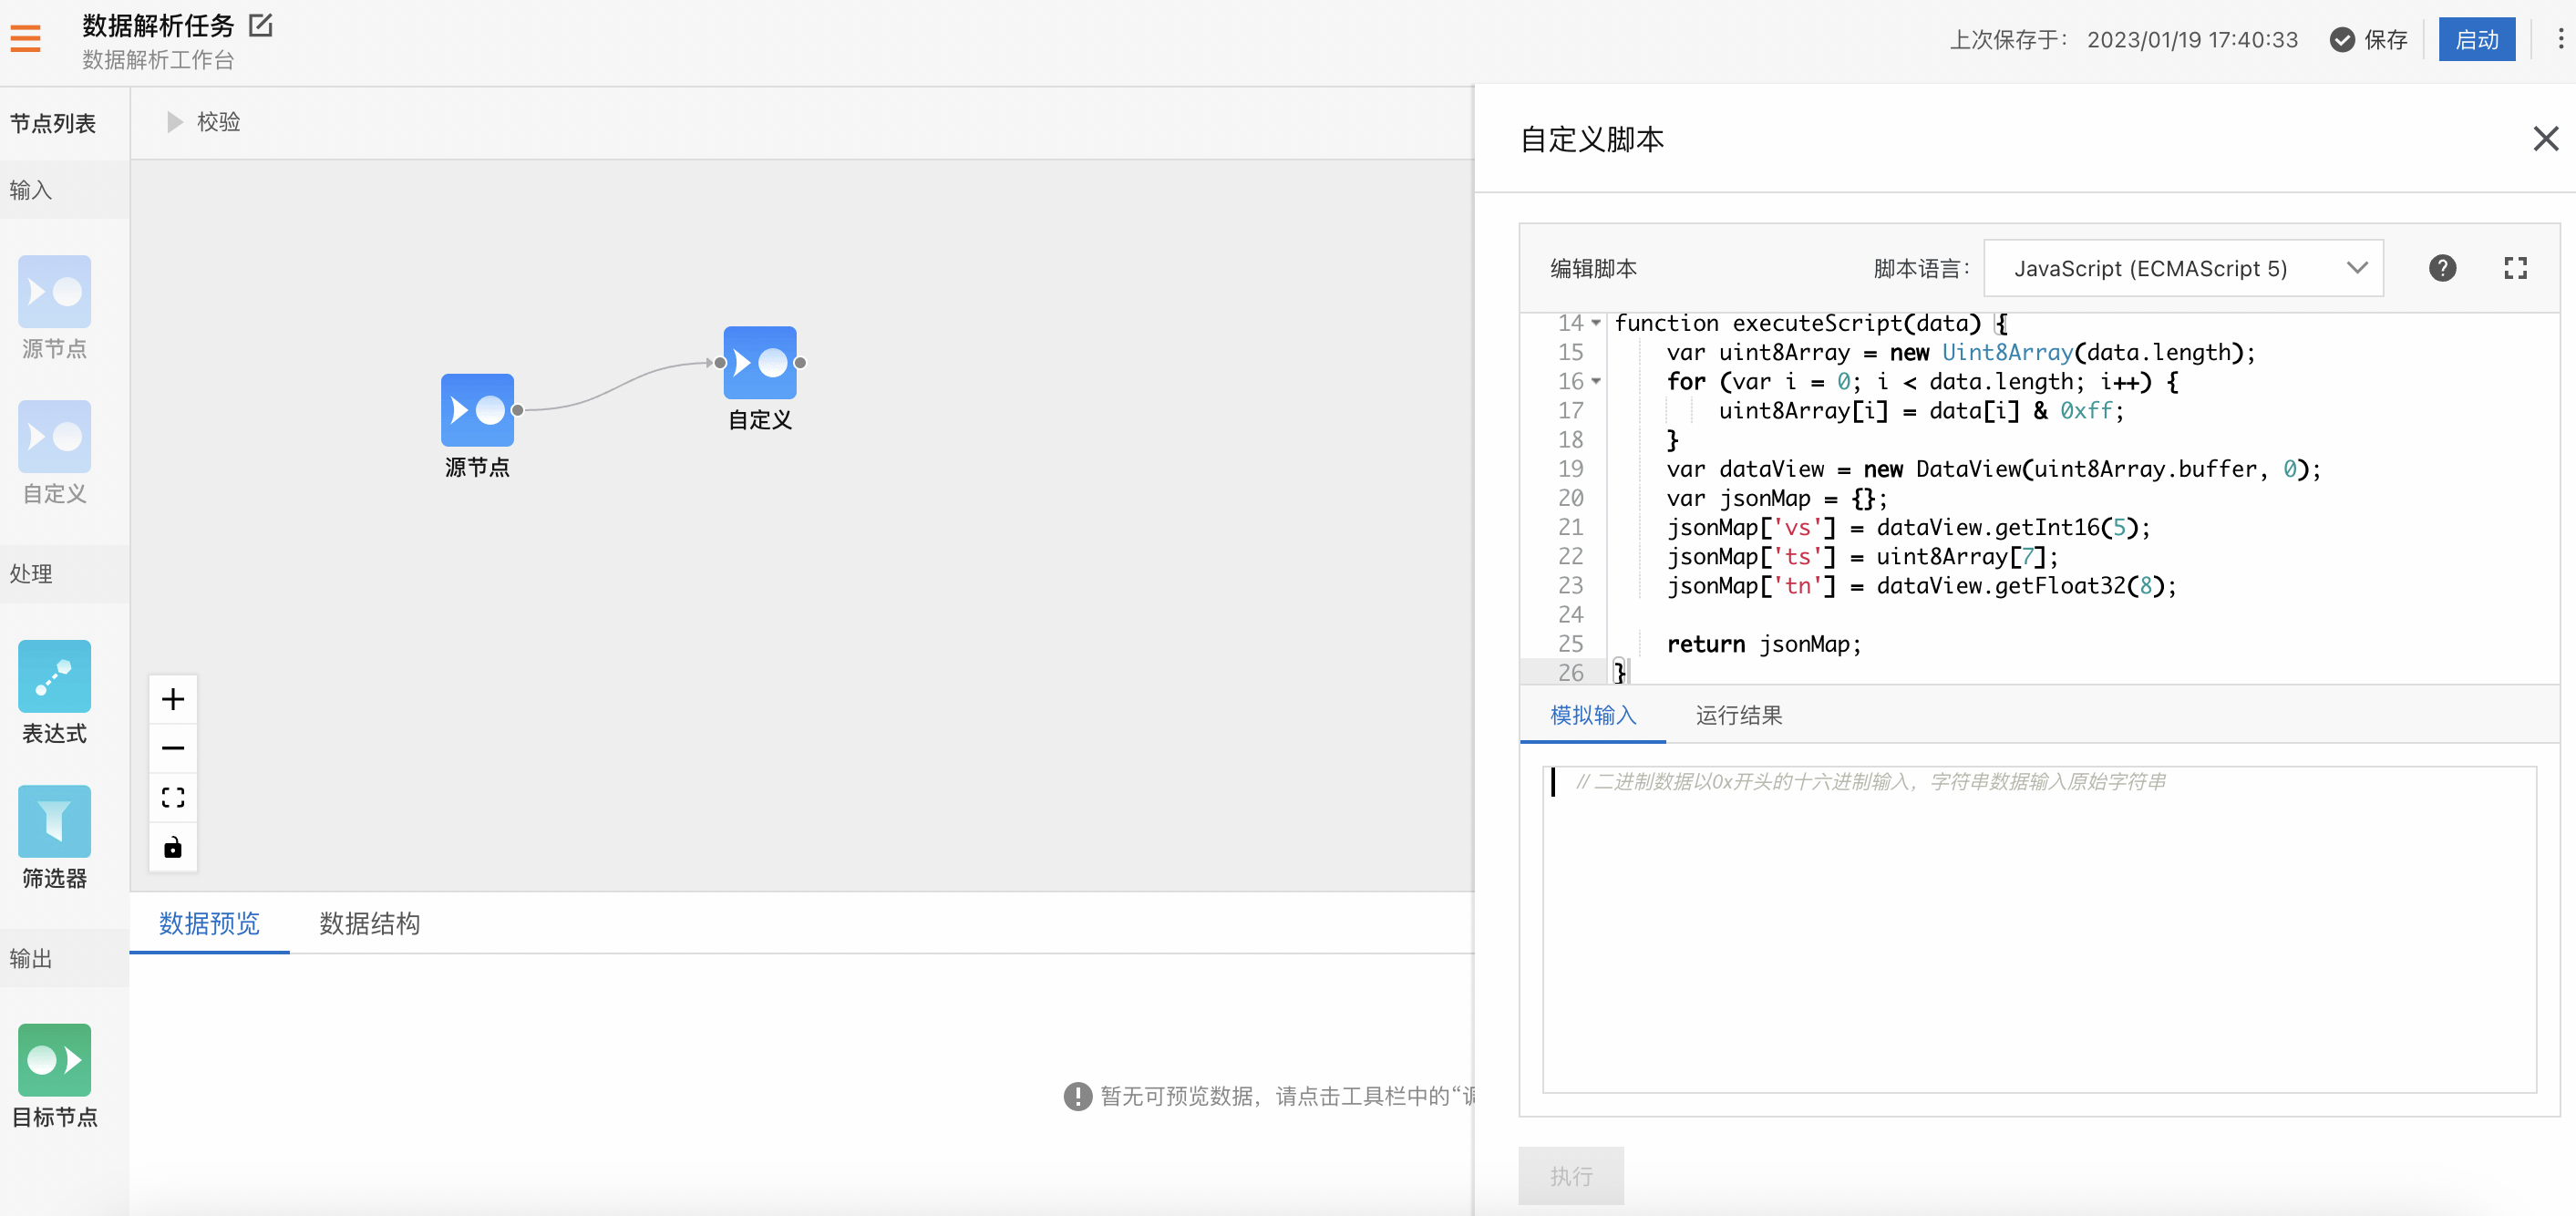Expand script editor to fullscreen
Viewport: 2576px width, 1216px height.
2515,268
